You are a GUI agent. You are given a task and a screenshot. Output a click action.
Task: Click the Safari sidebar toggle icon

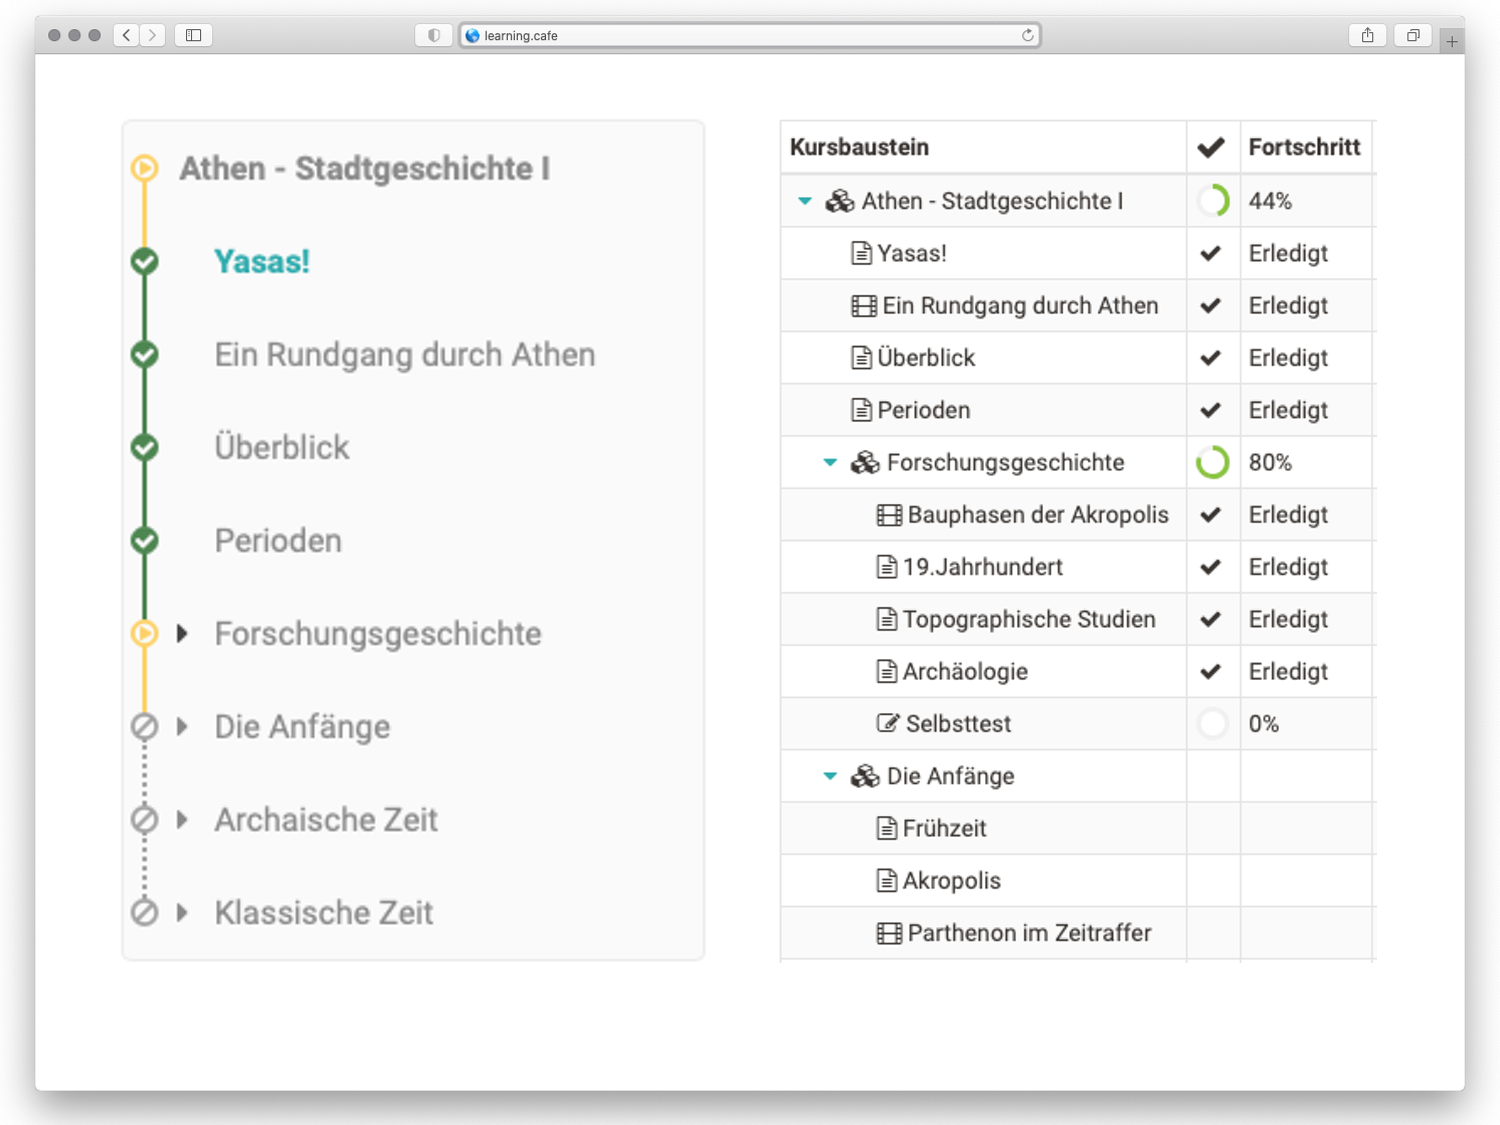pyautogui.click(x=193, y=35)
